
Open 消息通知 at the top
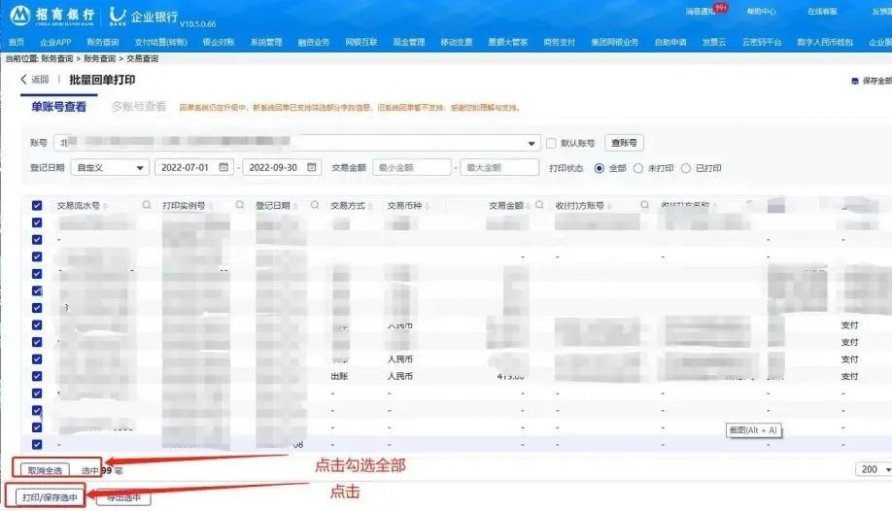point(700,11)
